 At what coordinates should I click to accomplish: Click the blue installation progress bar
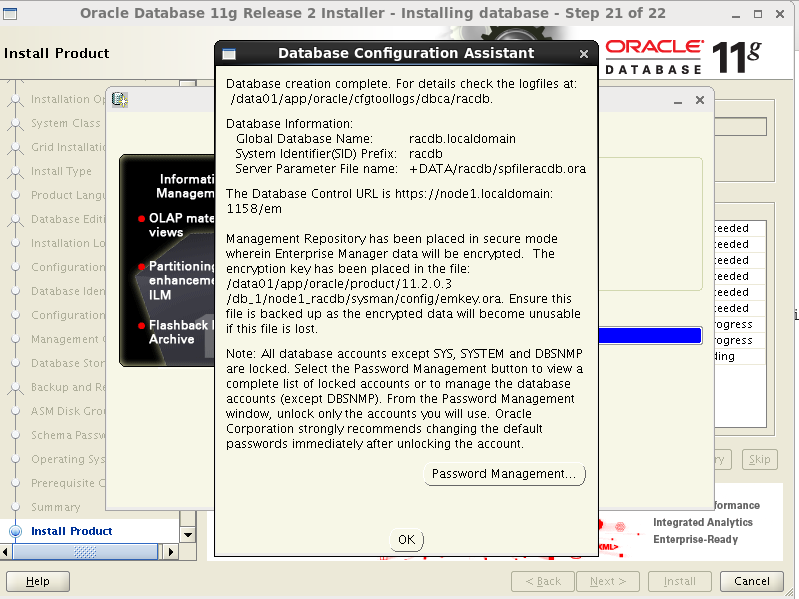pyautogui.click(x=650, y=336)
